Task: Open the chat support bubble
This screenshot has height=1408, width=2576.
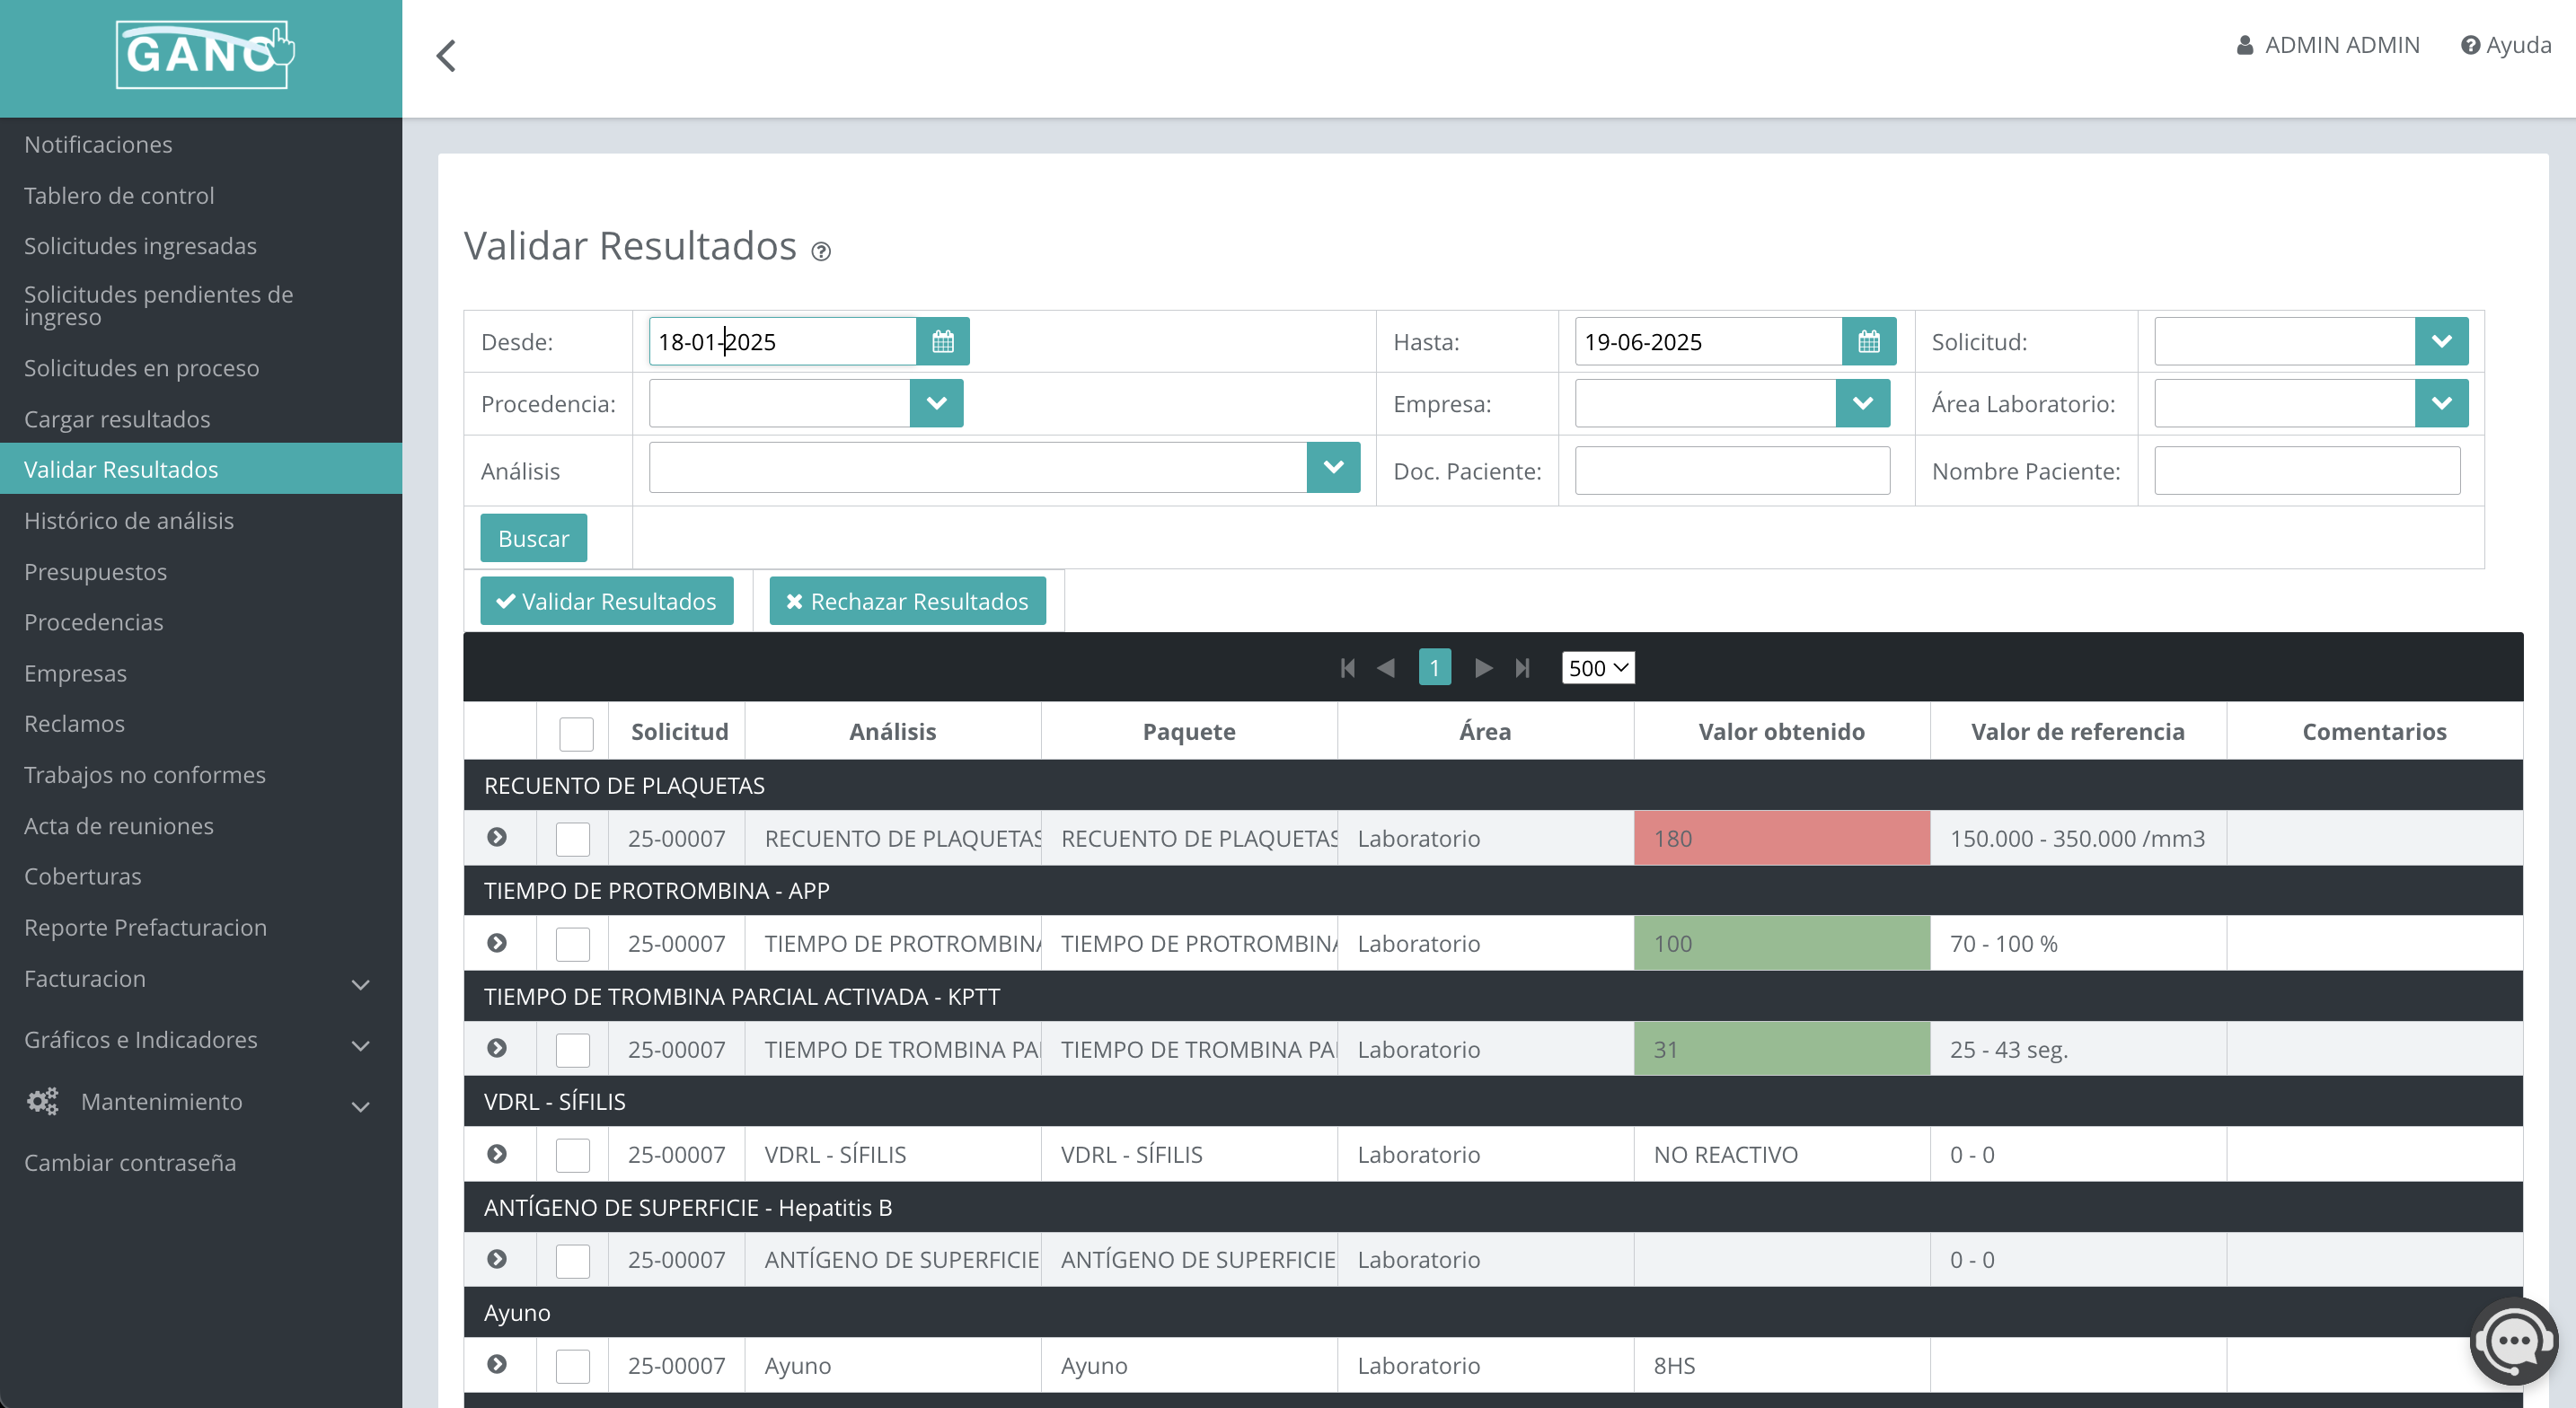Action: 2515,1340
